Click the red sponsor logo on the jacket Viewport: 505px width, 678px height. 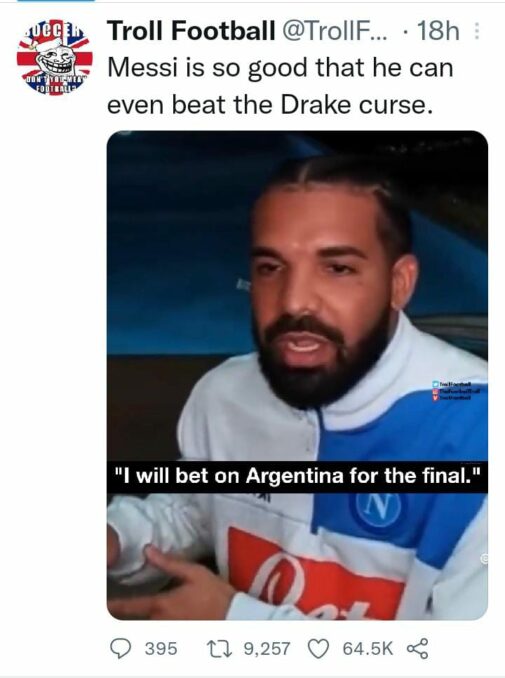316,573
